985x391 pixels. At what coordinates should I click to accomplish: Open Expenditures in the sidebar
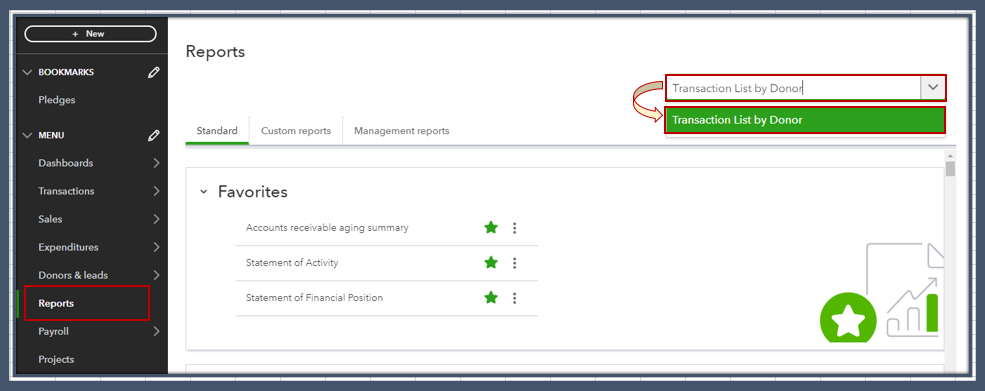(x=68, y=247)
